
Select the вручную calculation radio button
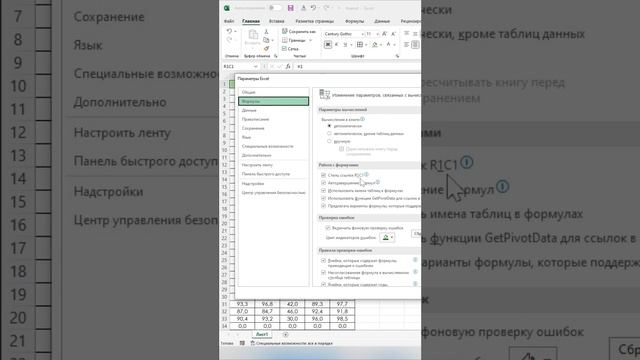click(x=329, y=141)
